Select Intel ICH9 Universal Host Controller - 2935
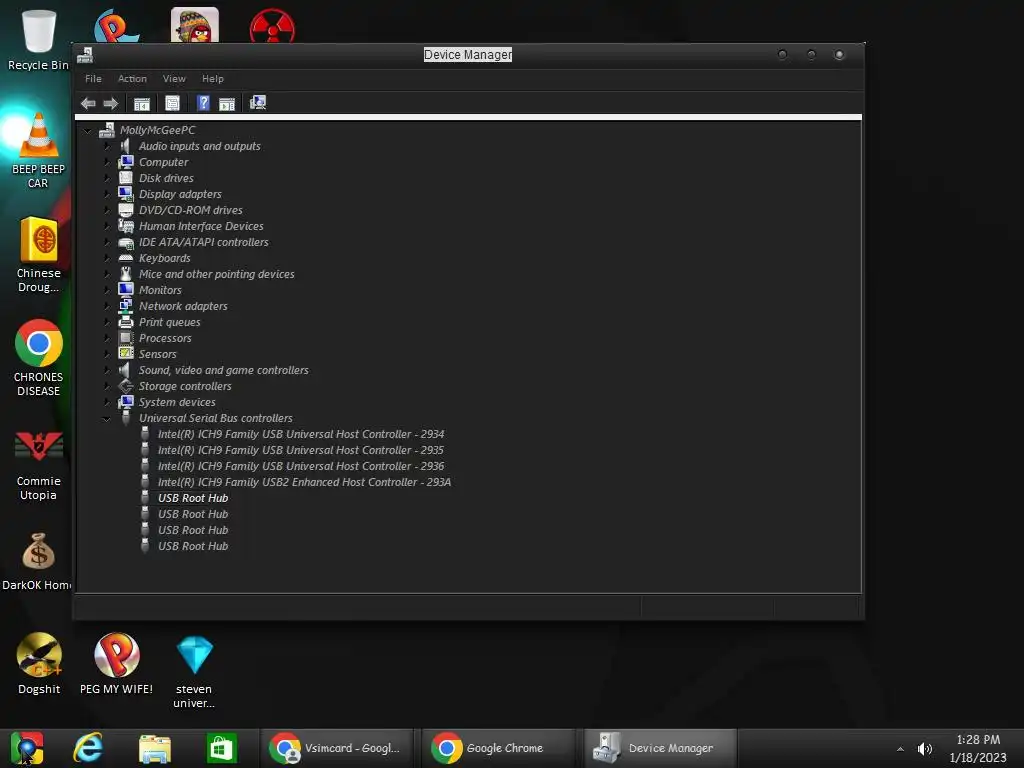This screenshot has height=768, width=1024. tap(301, 451)
